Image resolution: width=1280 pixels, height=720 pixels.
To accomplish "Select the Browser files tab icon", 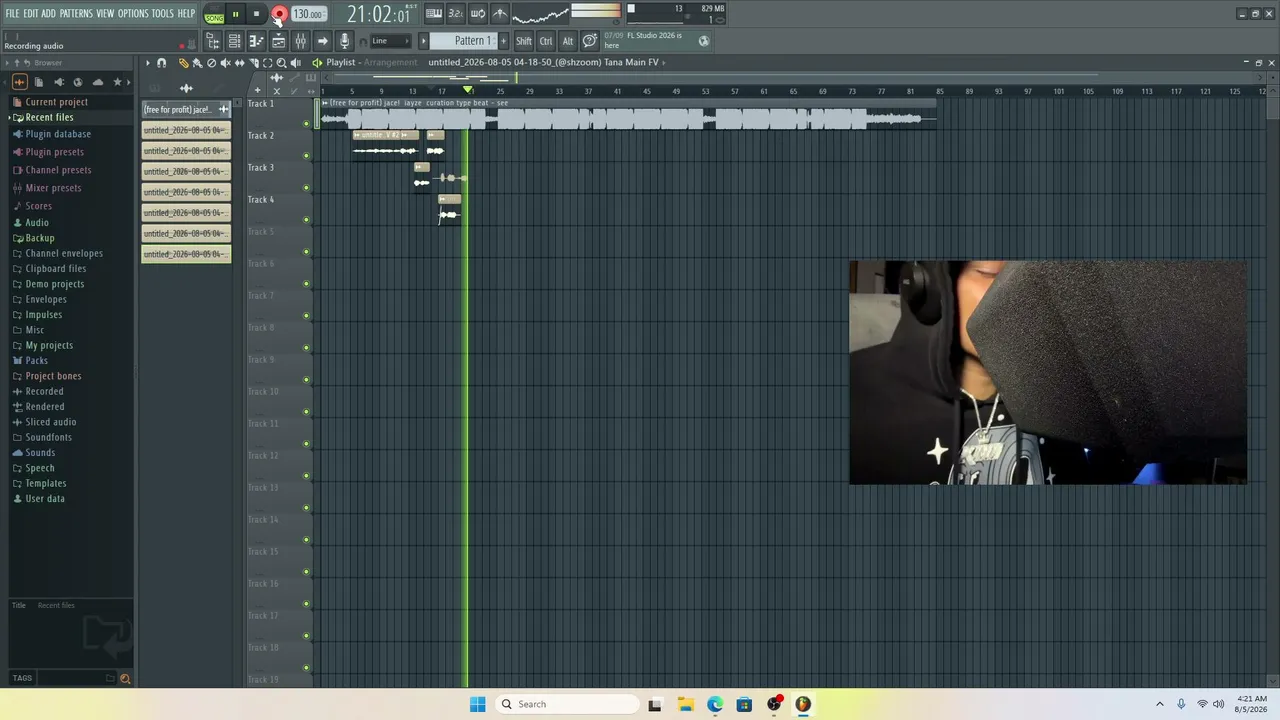I will [38, 82].
